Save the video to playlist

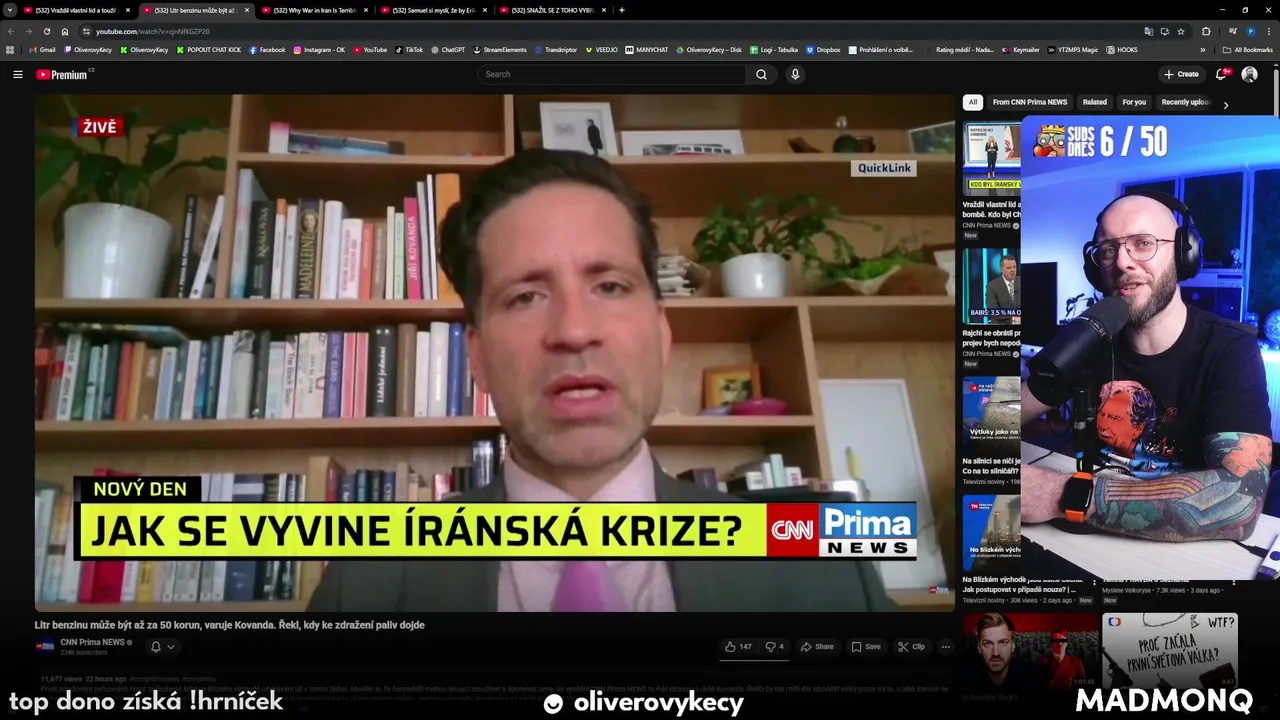tap(866, 647)
